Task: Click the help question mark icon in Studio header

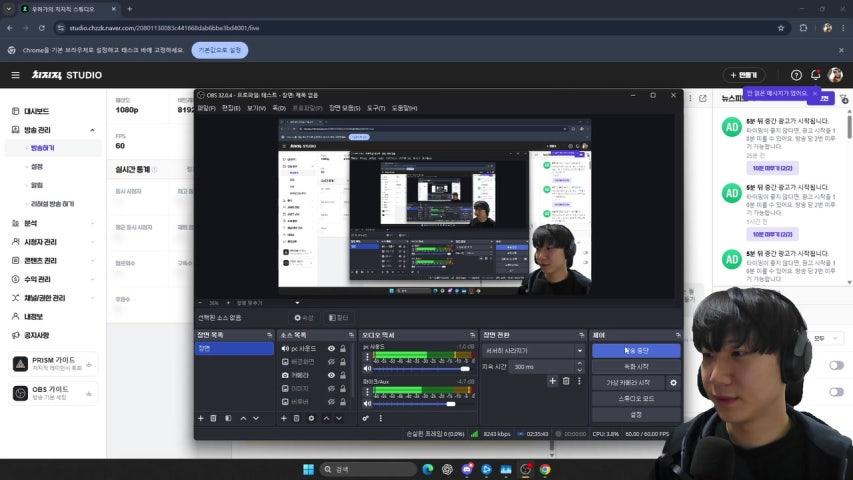Action: point(796,75)
